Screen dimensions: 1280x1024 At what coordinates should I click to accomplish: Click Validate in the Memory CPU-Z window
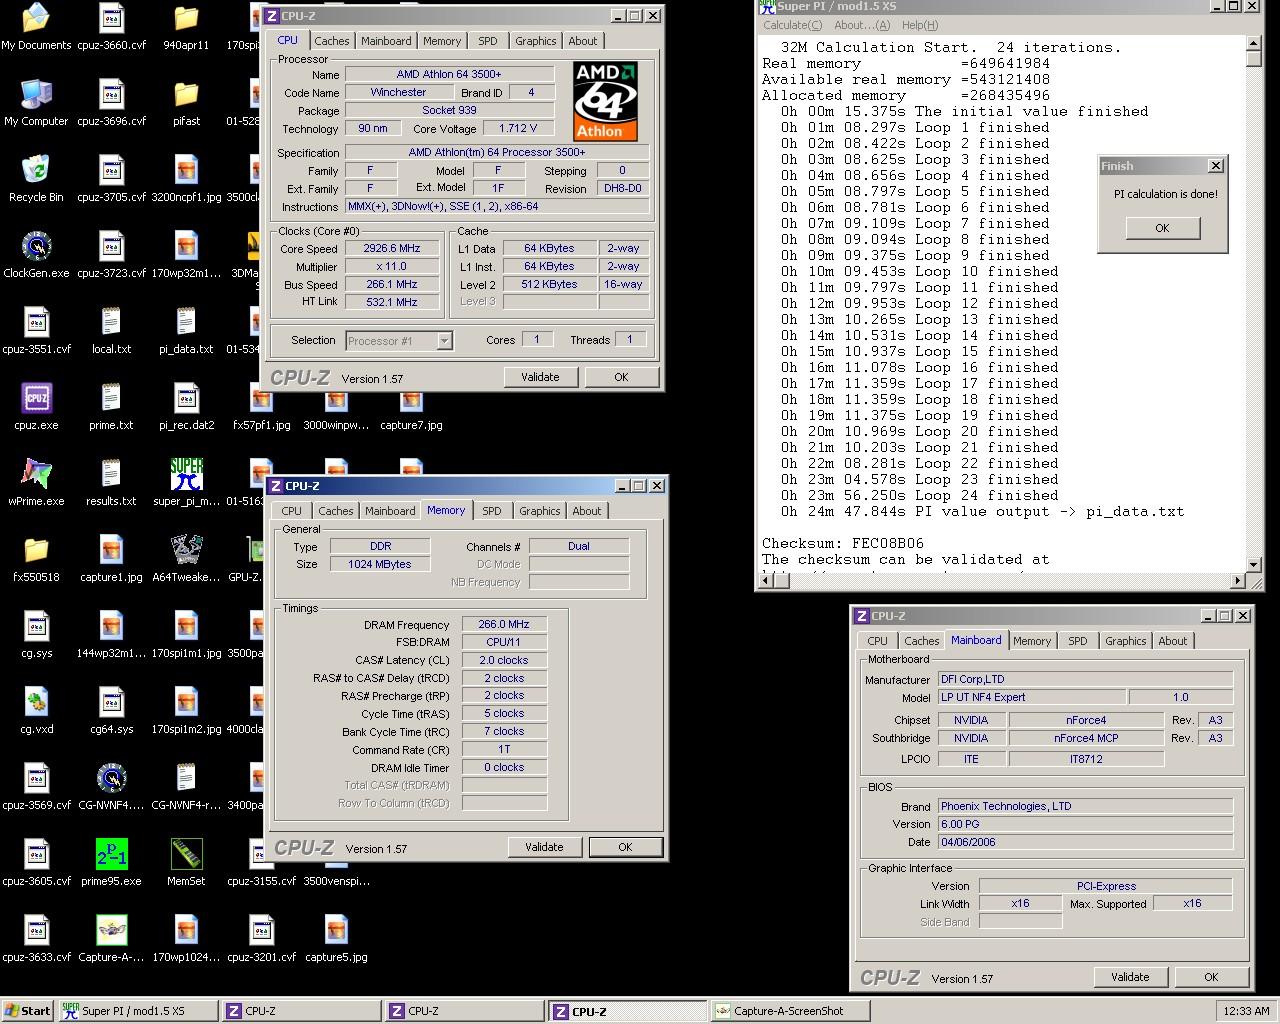(544, 847)
